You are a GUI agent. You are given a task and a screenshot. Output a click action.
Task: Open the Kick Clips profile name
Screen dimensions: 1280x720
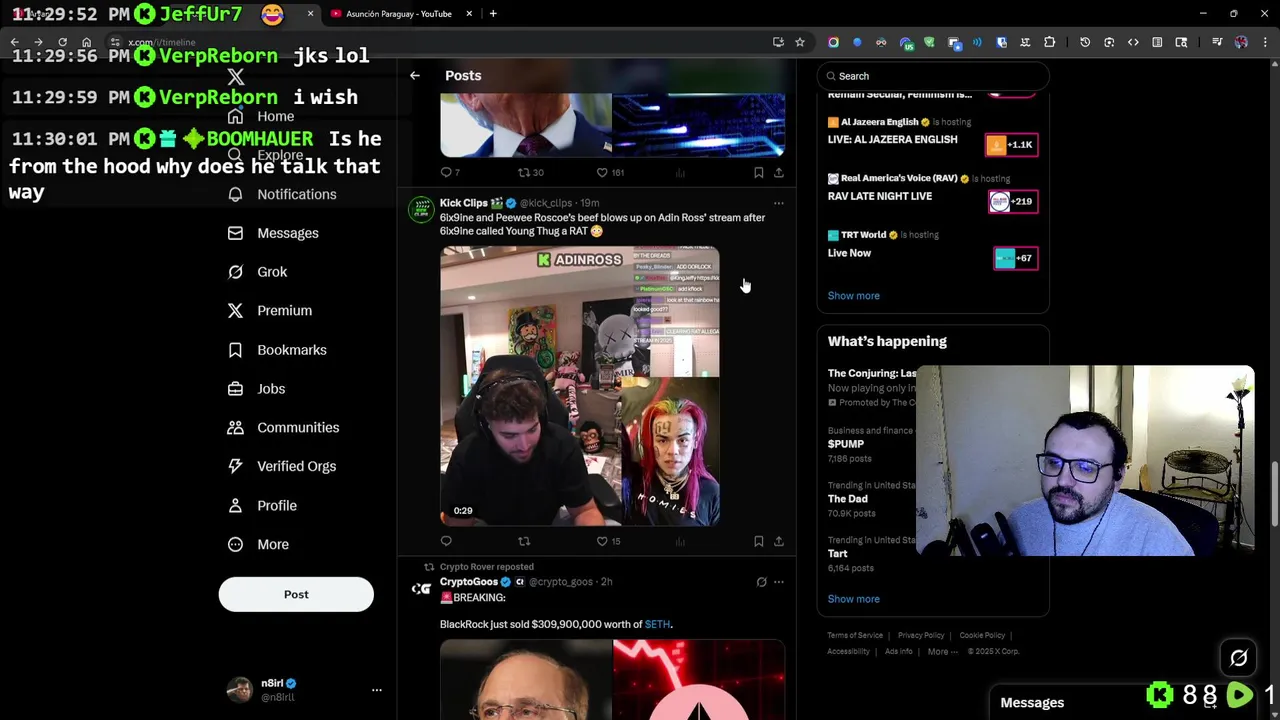click(x=463, y=203)
